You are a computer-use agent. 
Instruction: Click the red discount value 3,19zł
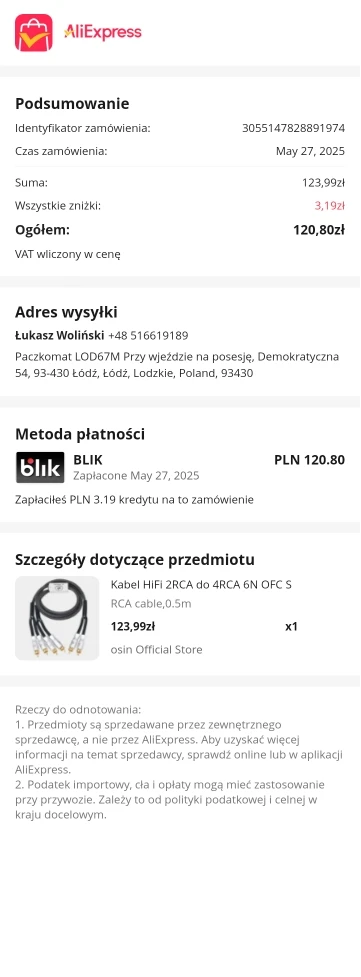[329, 206]
